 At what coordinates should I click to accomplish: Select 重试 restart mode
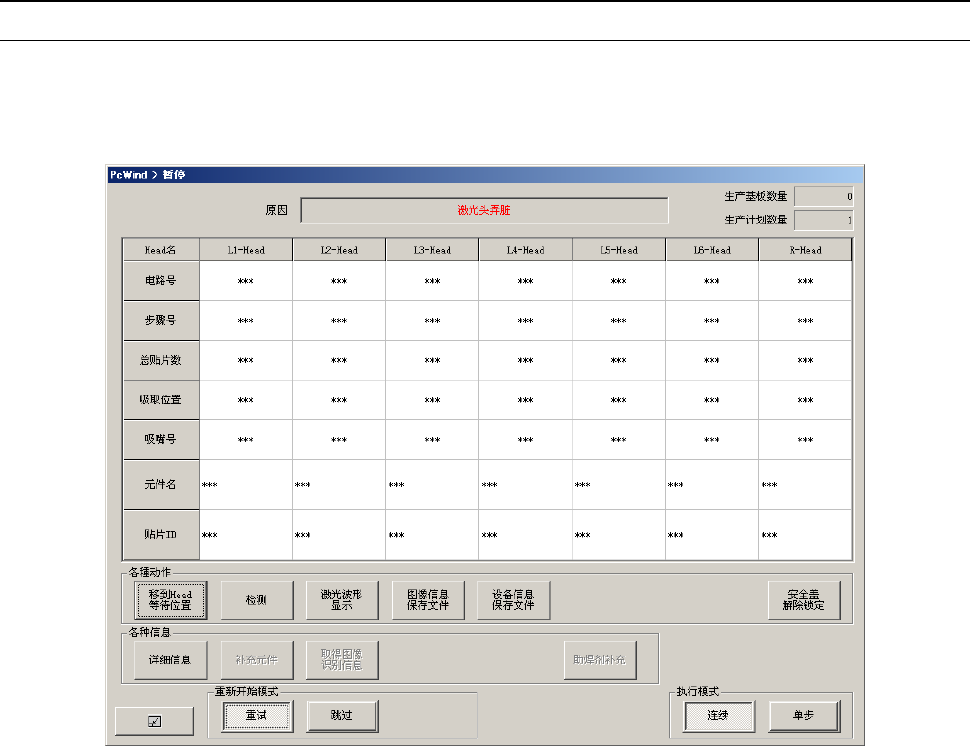[257, 716]
